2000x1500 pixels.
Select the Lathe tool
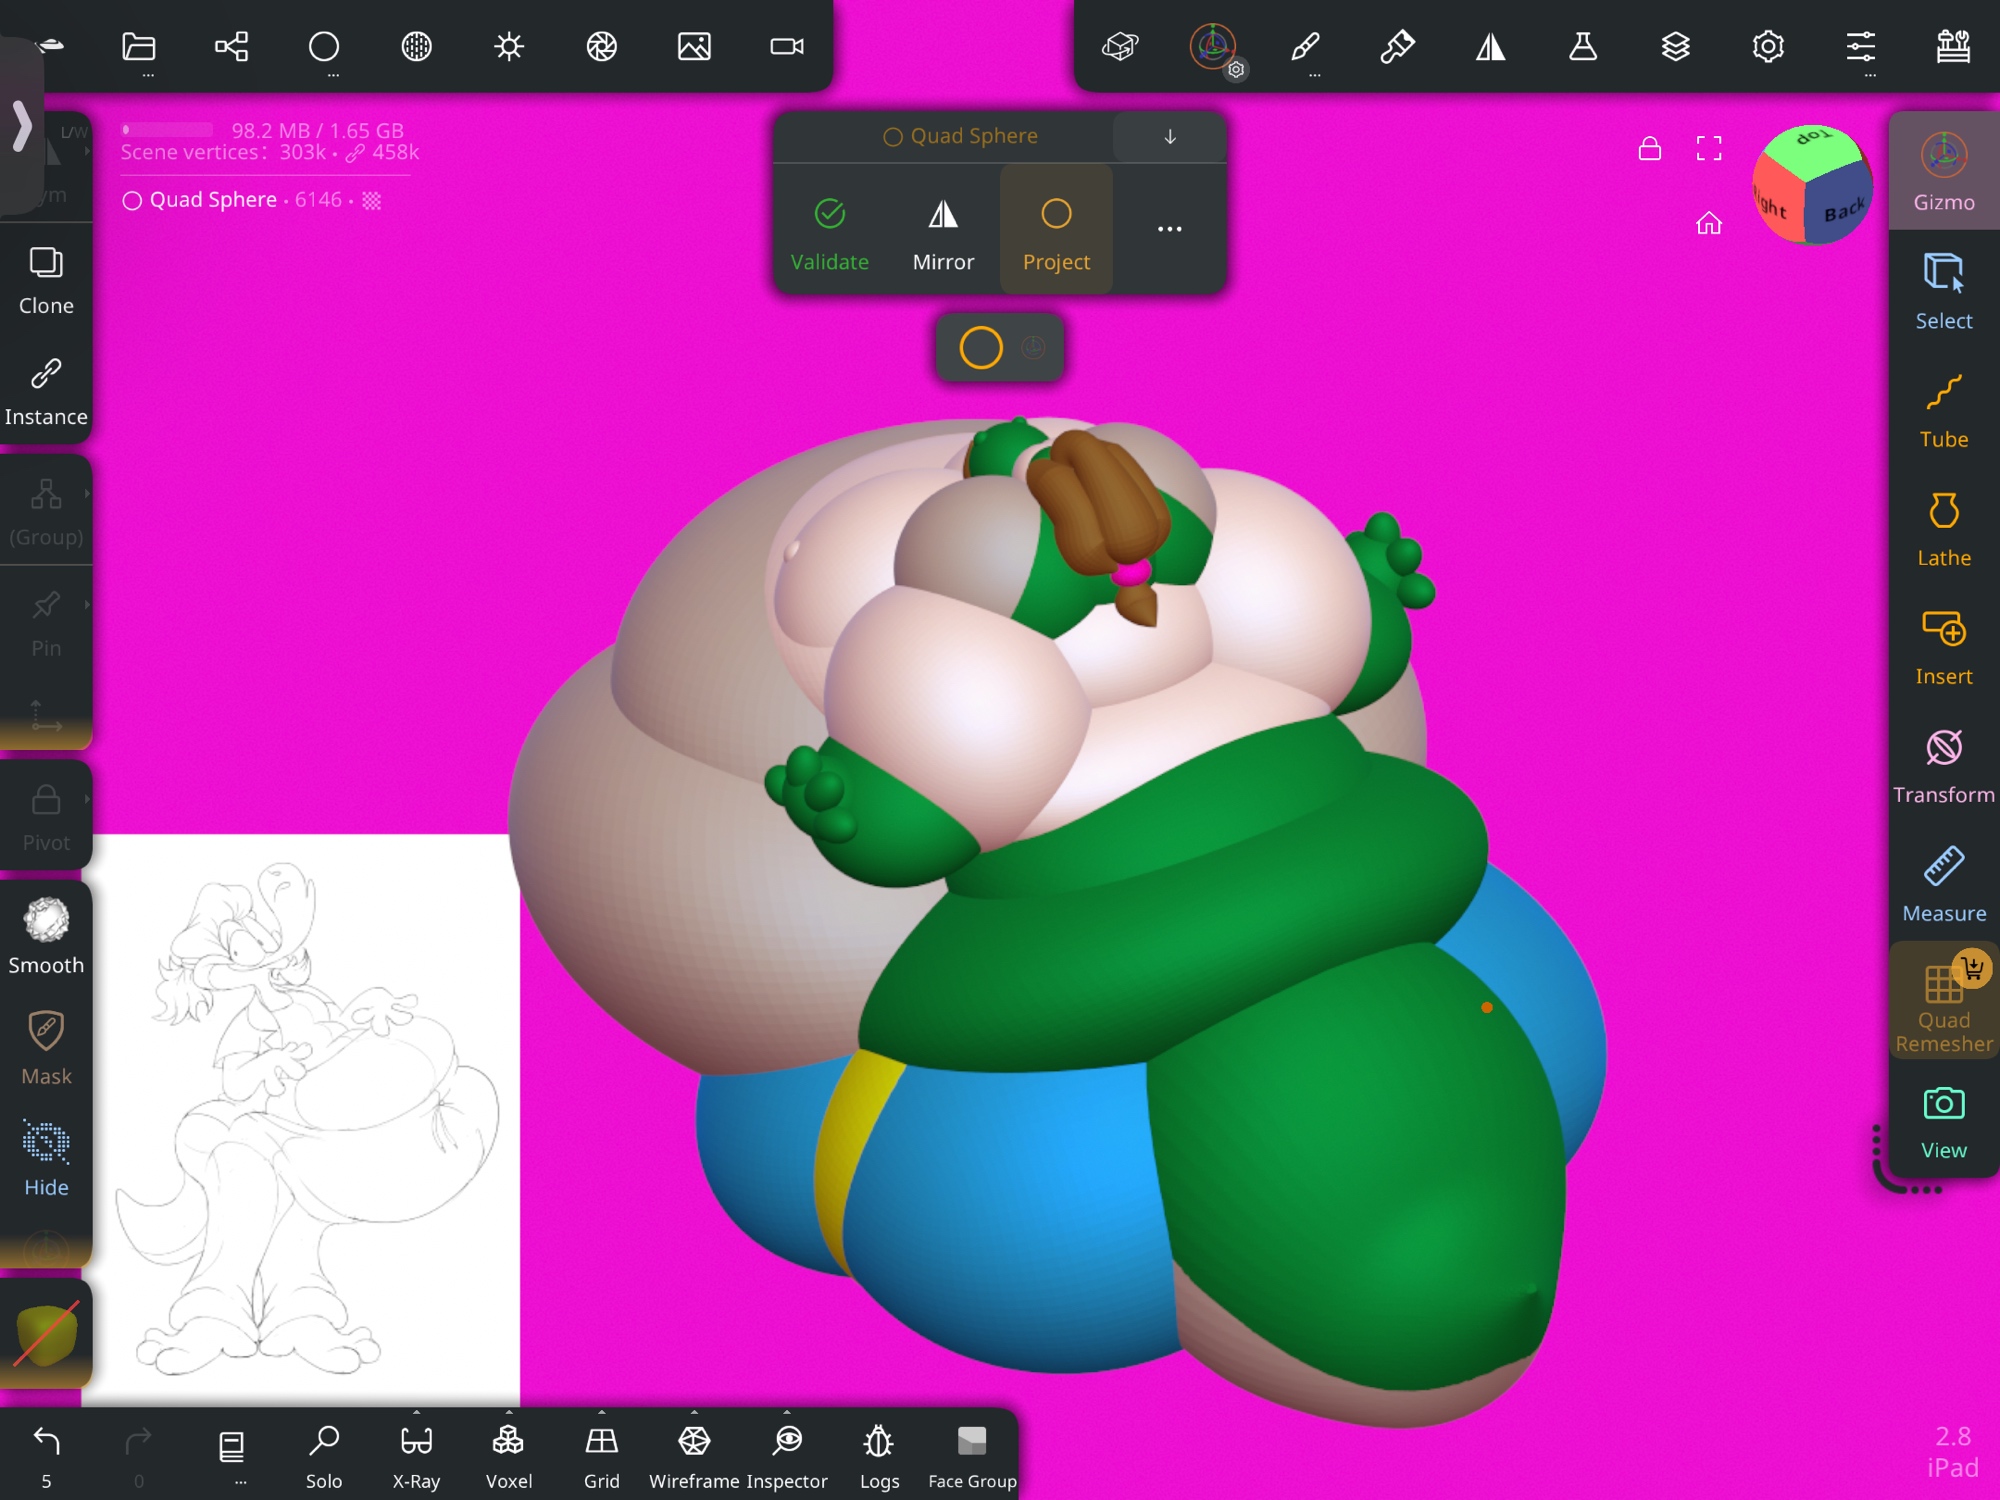(1943, 528)
